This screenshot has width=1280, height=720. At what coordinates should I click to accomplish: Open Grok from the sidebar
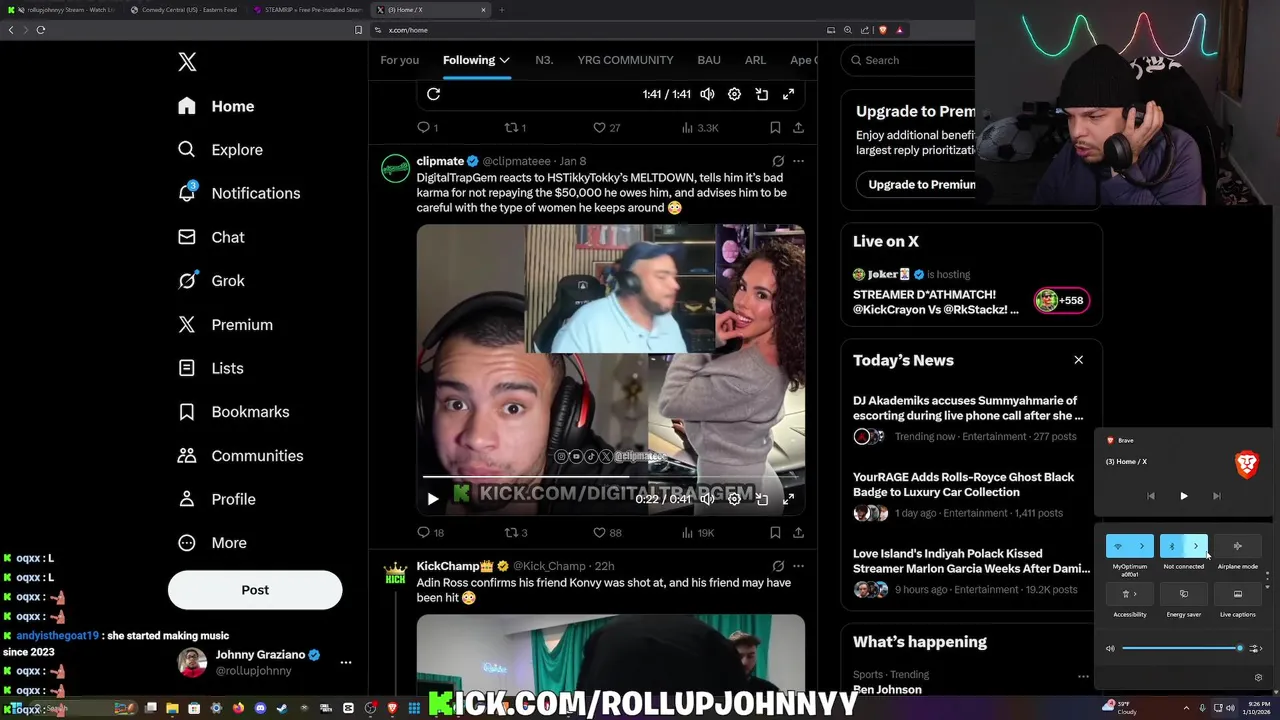tap(212, 281)
